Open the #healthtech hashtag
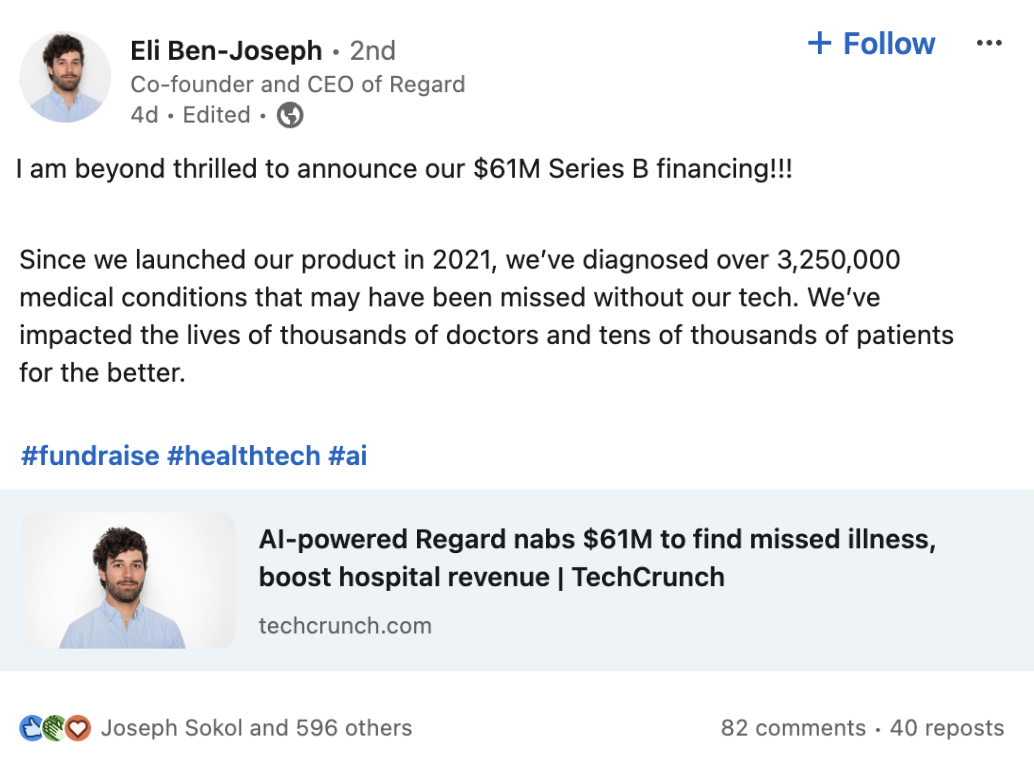Image resolution: width=1034 pixels, height=776 pixels. tap(244, 456)
